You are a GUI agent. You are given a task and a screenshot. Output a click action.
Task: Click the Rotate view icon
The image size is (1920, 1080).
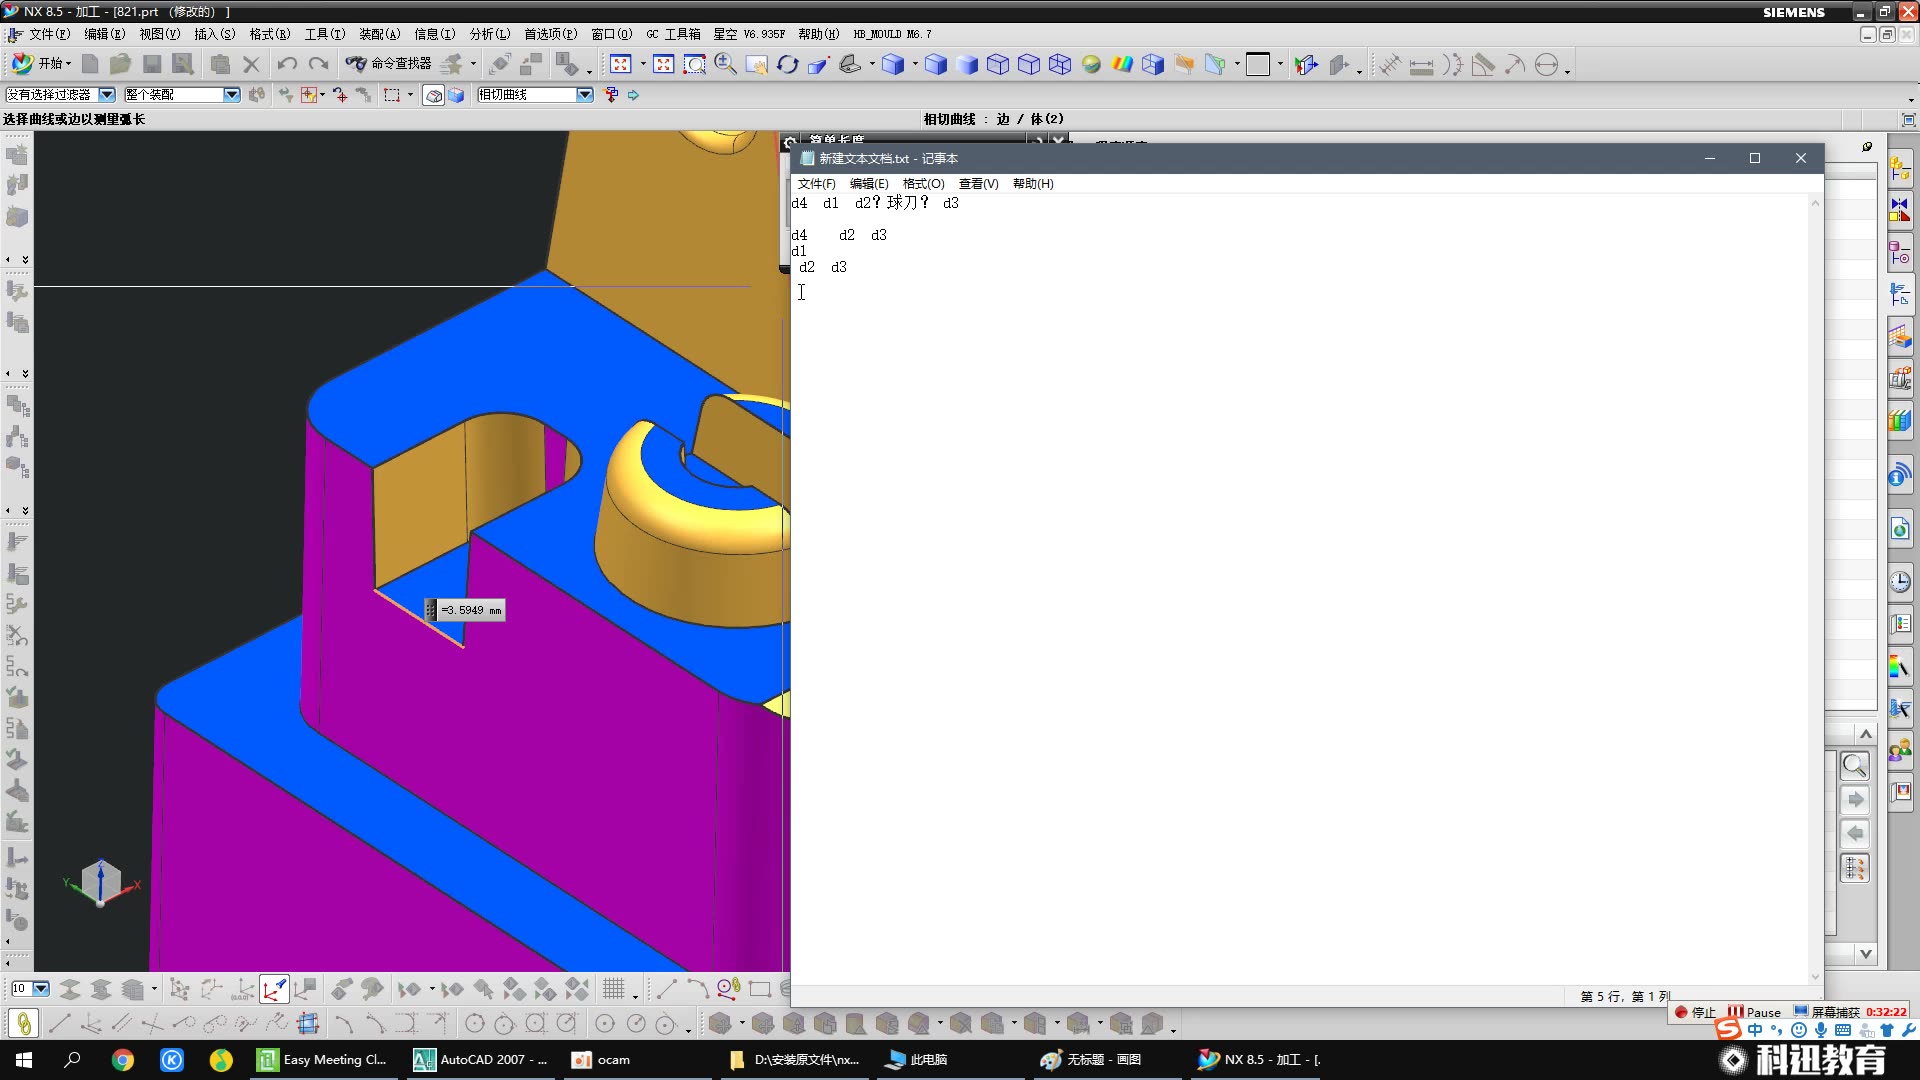point(787,65)
